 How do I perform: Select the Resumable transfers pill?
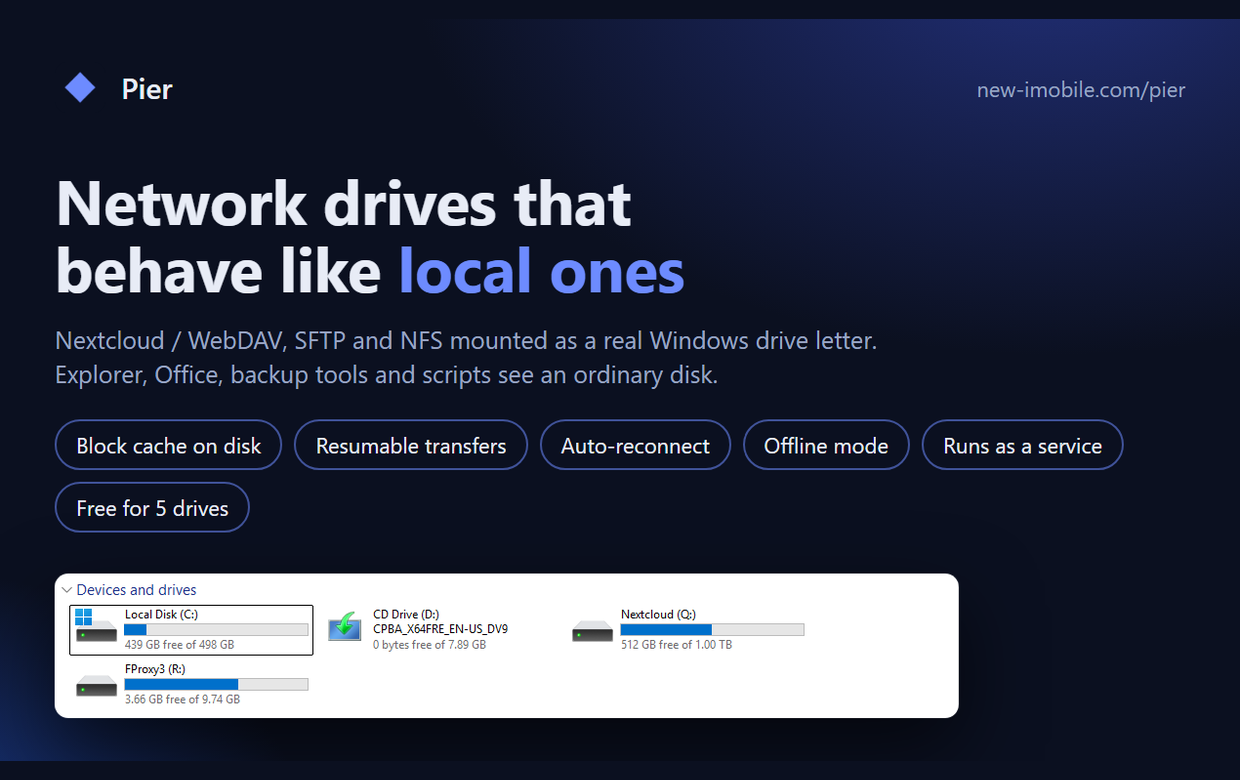tap(411, 446)
